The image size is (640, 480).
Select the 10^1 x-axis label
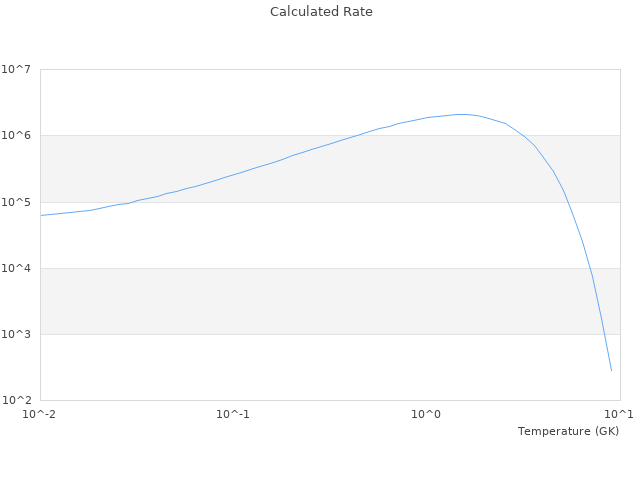click(x=618, y=415)
